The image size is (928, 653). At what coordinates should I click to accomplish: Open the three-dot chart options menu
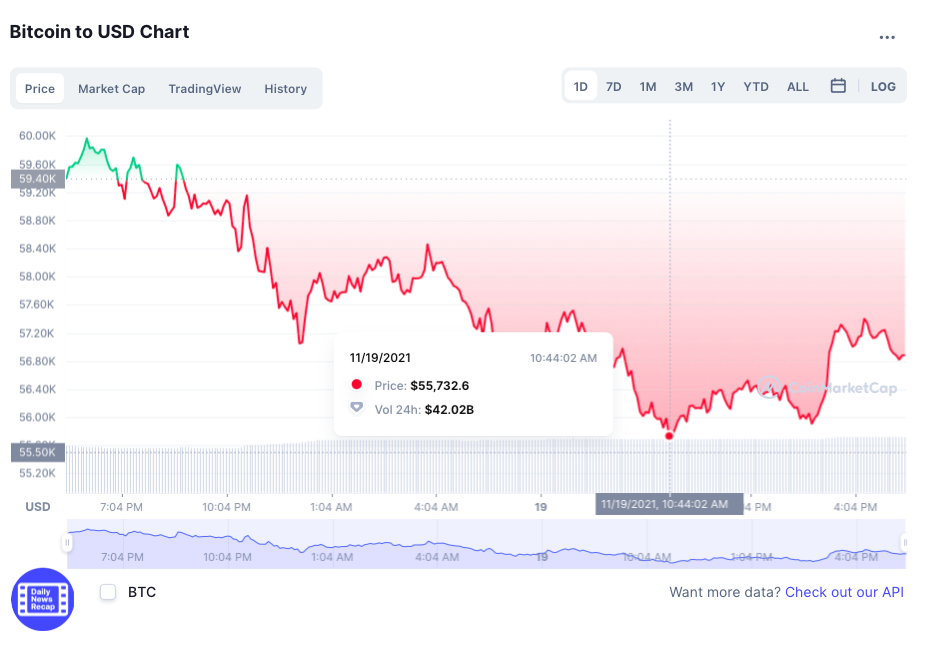click(x=882, y=37)
